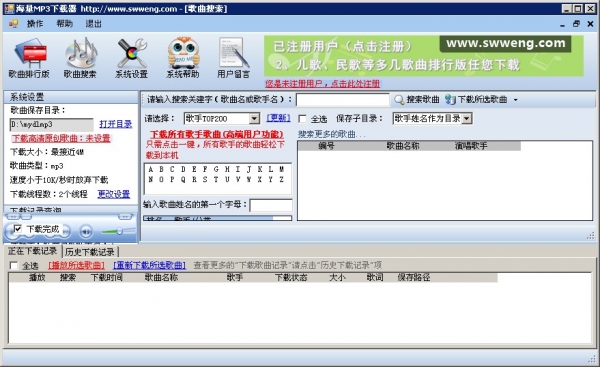Click the 歌手 column header in records
This screenshot has height=367, width=600.
click(x=234, y=277)
